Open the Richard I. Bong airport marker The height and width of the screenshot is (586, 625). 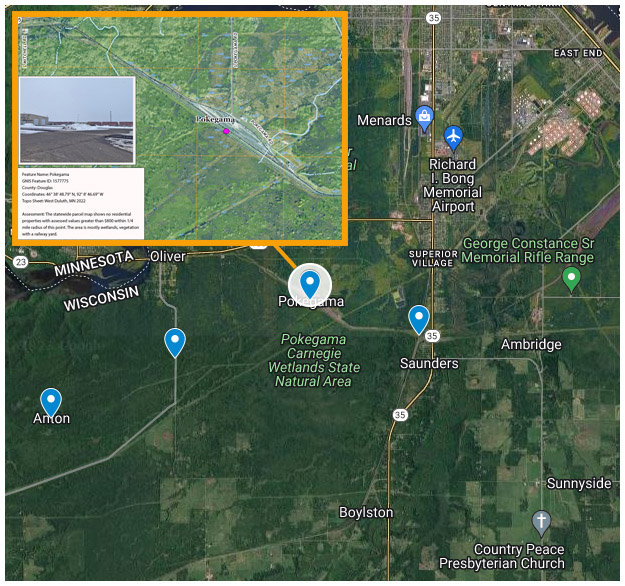point(453,138)
